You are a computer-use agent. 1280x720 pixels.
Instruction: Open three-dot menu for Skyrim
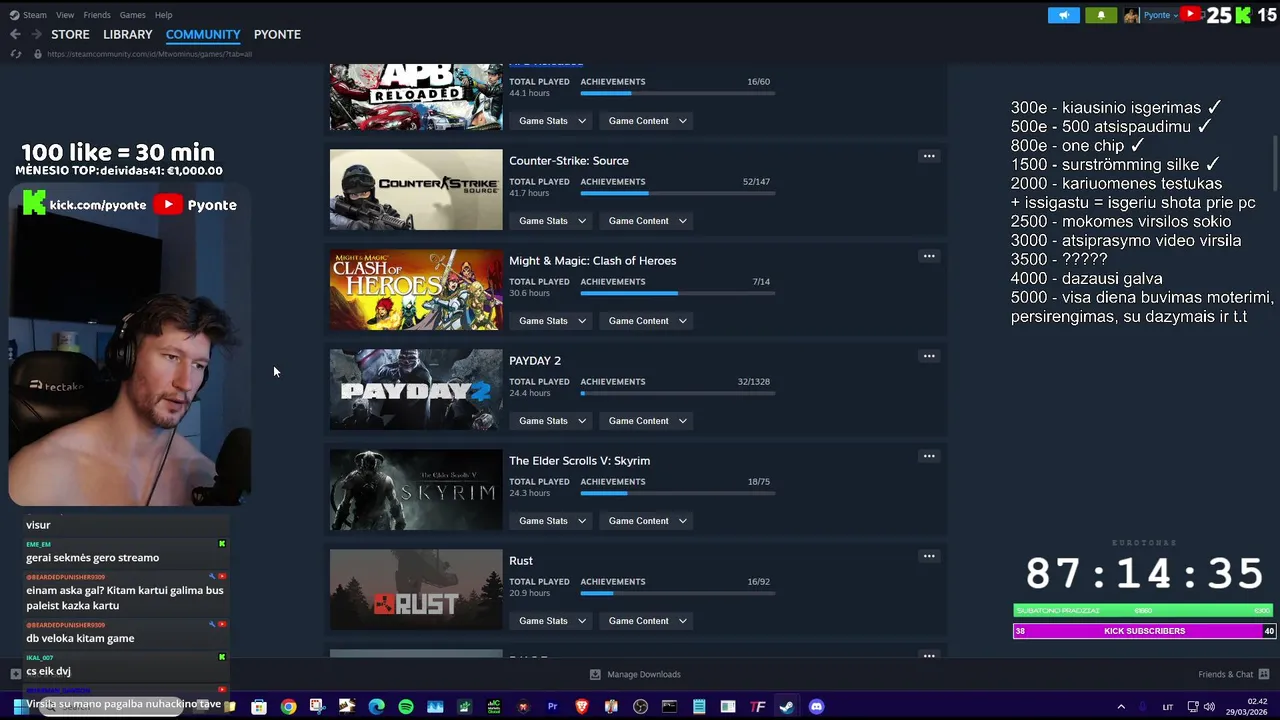(929, 456)
